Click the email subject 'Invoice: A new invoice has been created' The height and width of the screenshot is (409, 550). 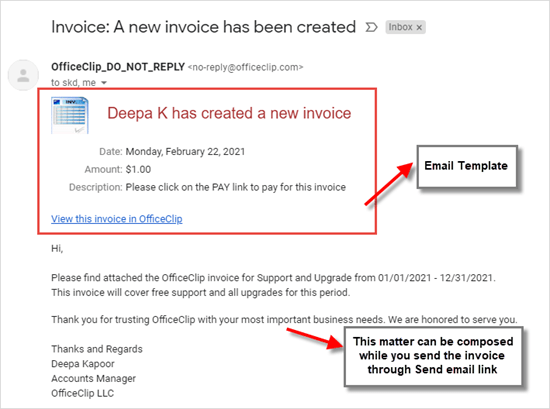pos(203,27)
